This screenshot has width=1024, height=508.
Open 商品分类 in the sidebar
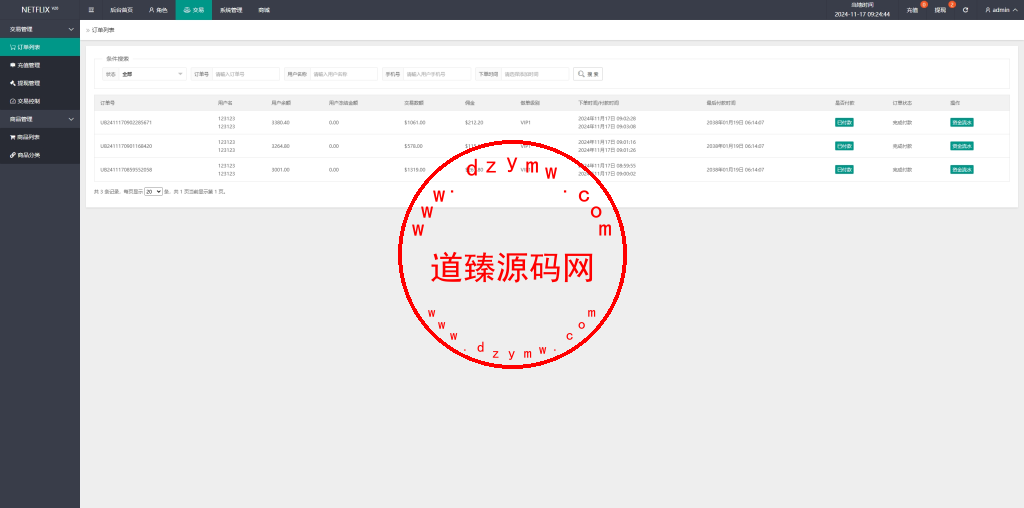click(40, 155)
